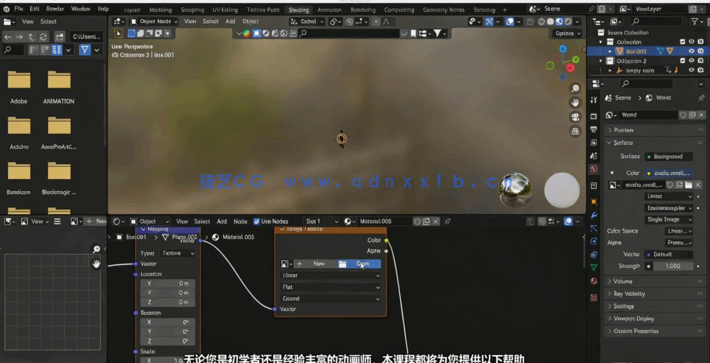
Task: Expand the Volume panel
Action: (x=655, y=282)
